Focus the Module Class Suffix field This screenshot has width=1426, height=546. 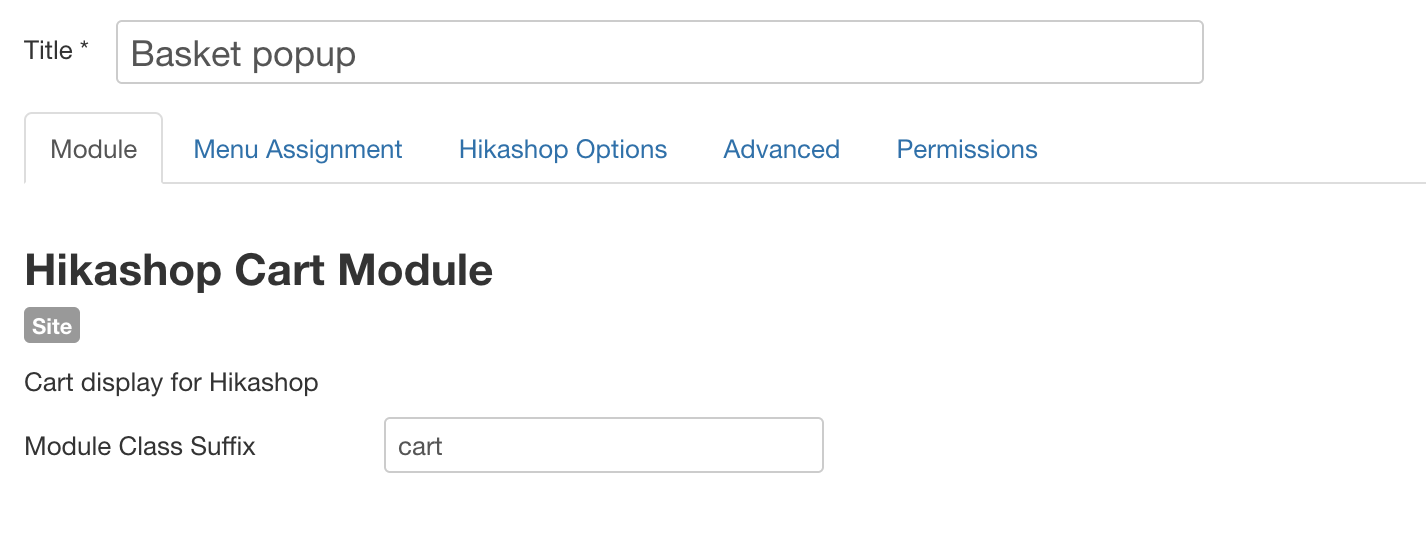603,446
